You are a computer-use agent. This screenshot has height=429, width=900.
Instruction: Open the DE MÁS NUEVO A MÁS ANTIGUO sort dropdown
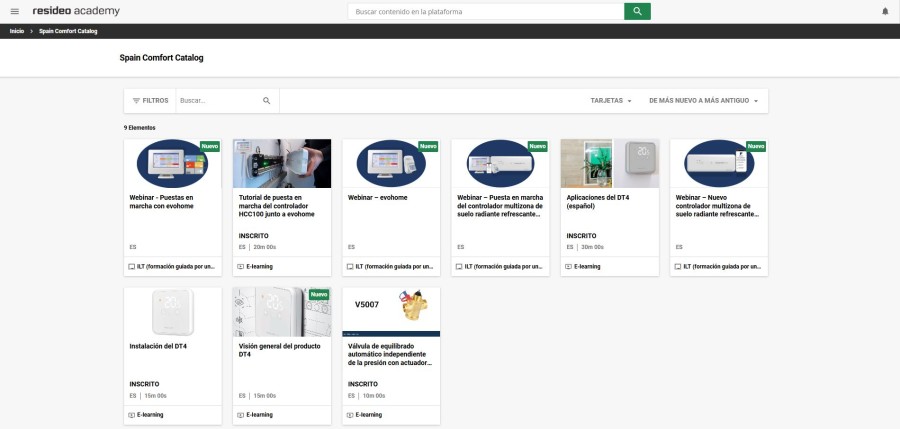coord(704,101)
